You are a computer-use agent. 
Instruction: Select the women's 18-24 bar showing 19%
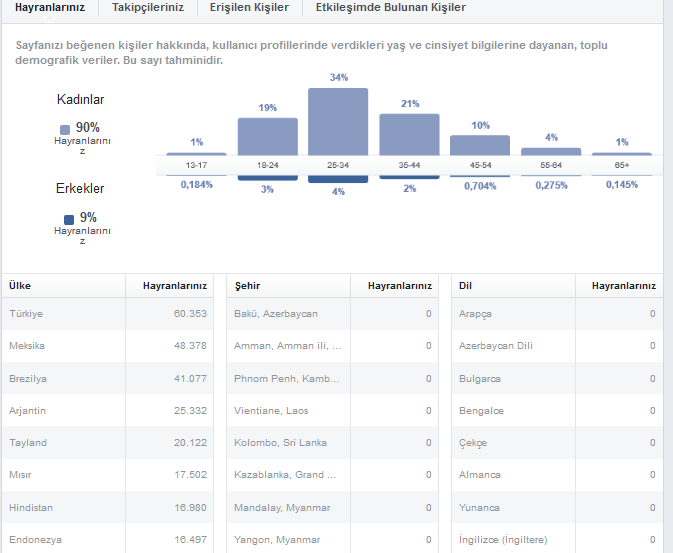[267, 137]
